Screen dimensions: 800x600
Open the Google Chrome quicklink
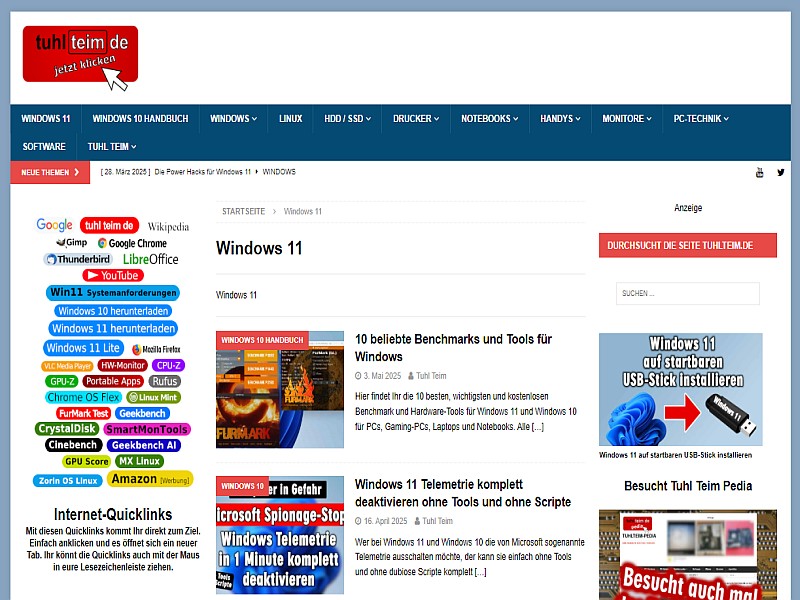point(133,243)
